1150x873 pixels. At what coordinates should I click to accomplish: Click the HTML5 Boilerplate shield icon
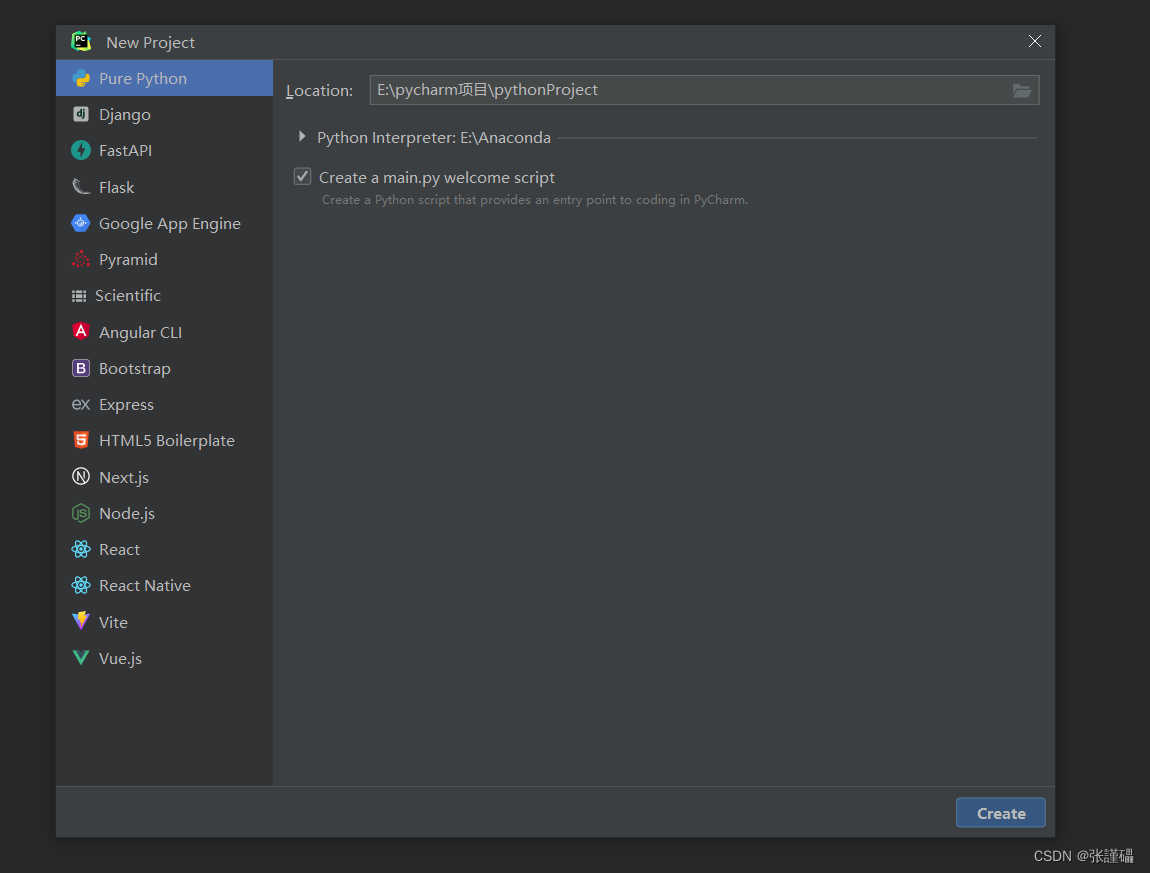coord(81,440)
